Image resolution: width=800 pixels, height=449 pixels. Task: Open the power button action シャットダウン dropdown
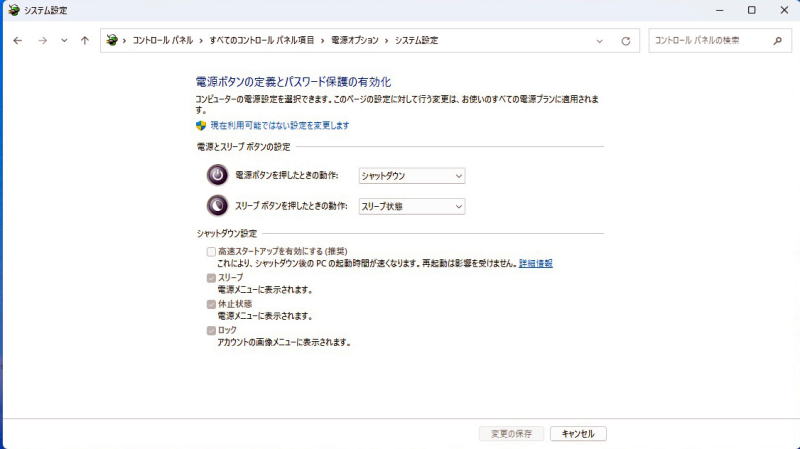pos(411,176)
